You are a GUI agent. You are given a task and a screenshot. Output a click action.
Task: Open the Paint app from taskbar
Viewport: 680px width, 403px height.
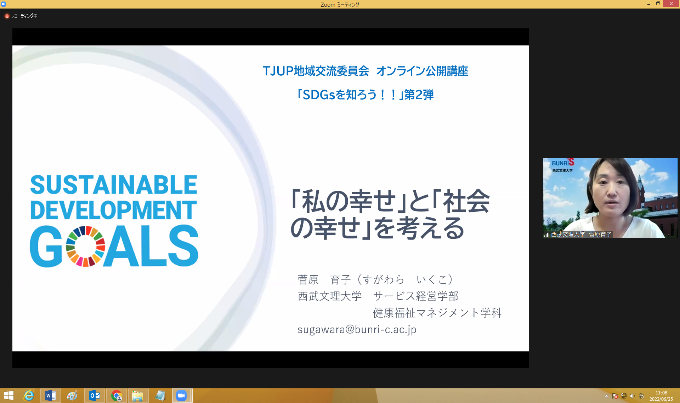coord(72,396)
